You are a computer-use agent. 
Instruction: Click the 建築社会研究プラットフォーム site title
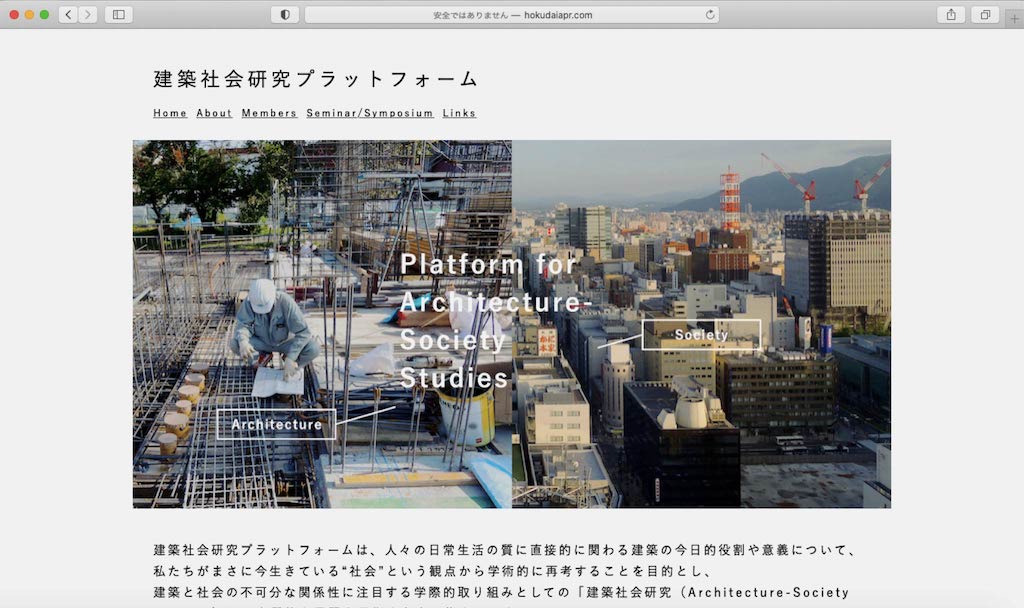coord(316,79)
